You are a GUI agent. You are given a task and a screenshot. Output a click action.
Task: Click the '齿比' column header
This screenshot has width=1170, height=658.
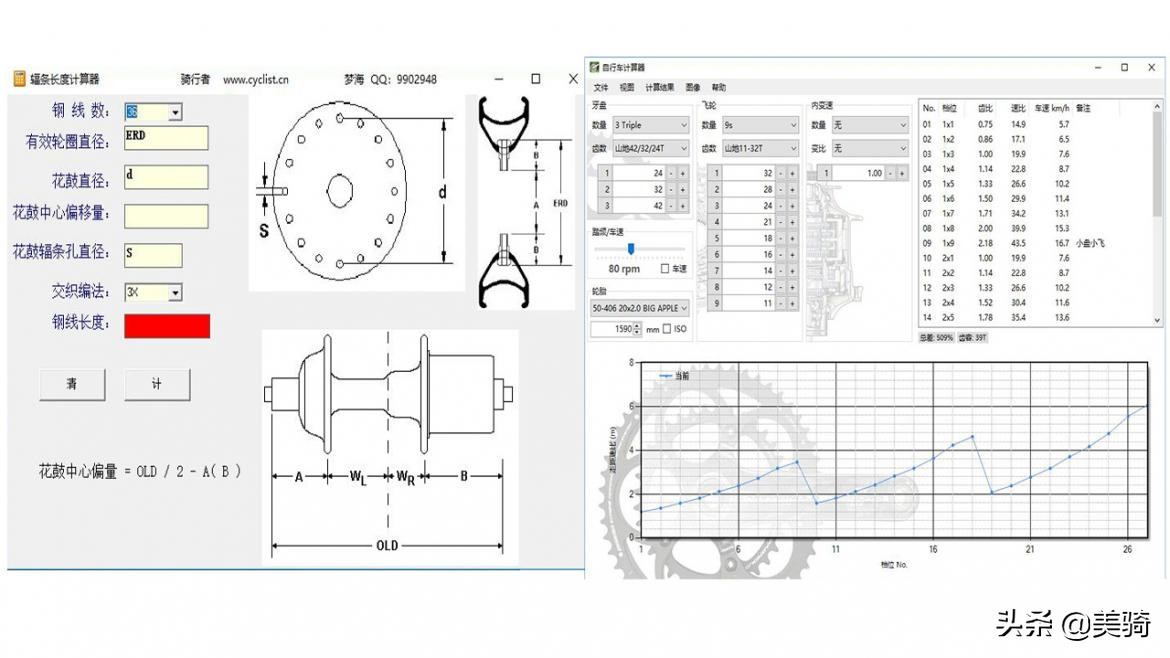tap(985, 108)
